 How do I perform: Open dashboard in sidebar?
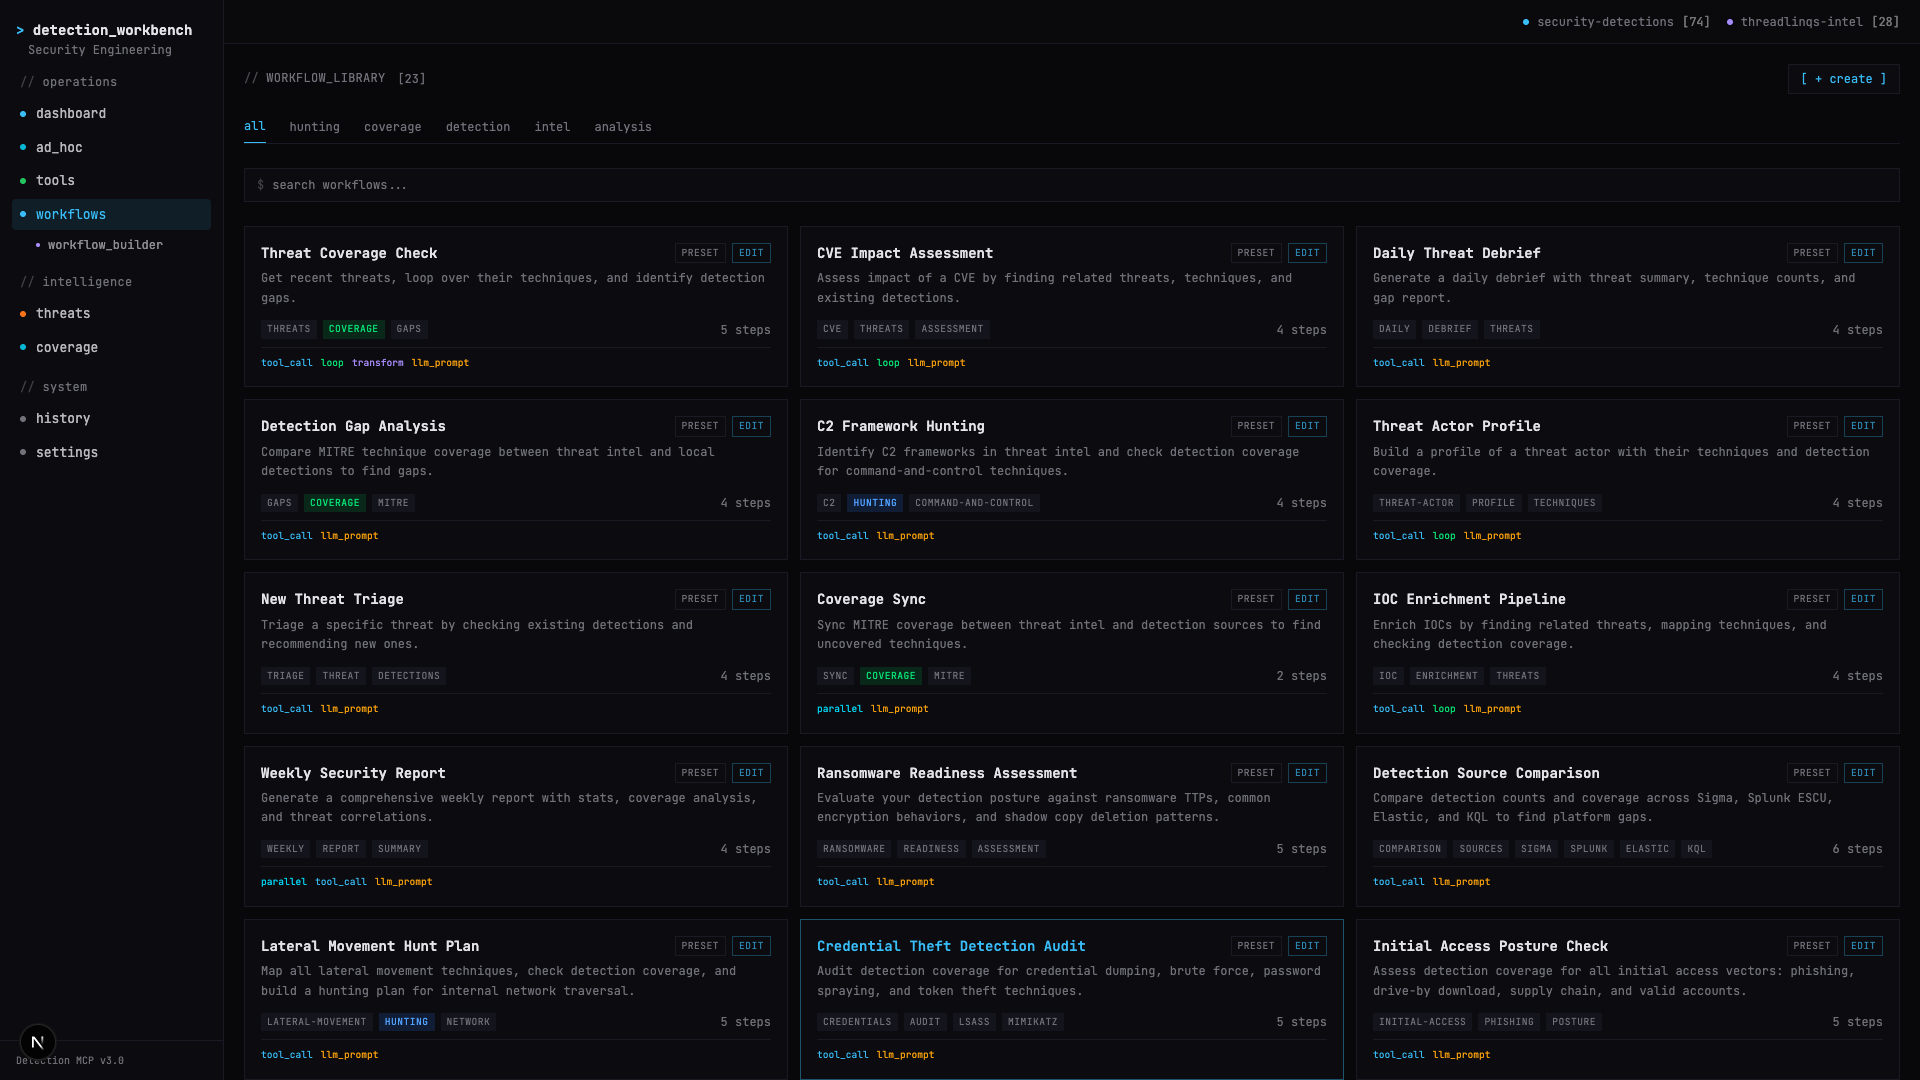click(x=111, y=114)
